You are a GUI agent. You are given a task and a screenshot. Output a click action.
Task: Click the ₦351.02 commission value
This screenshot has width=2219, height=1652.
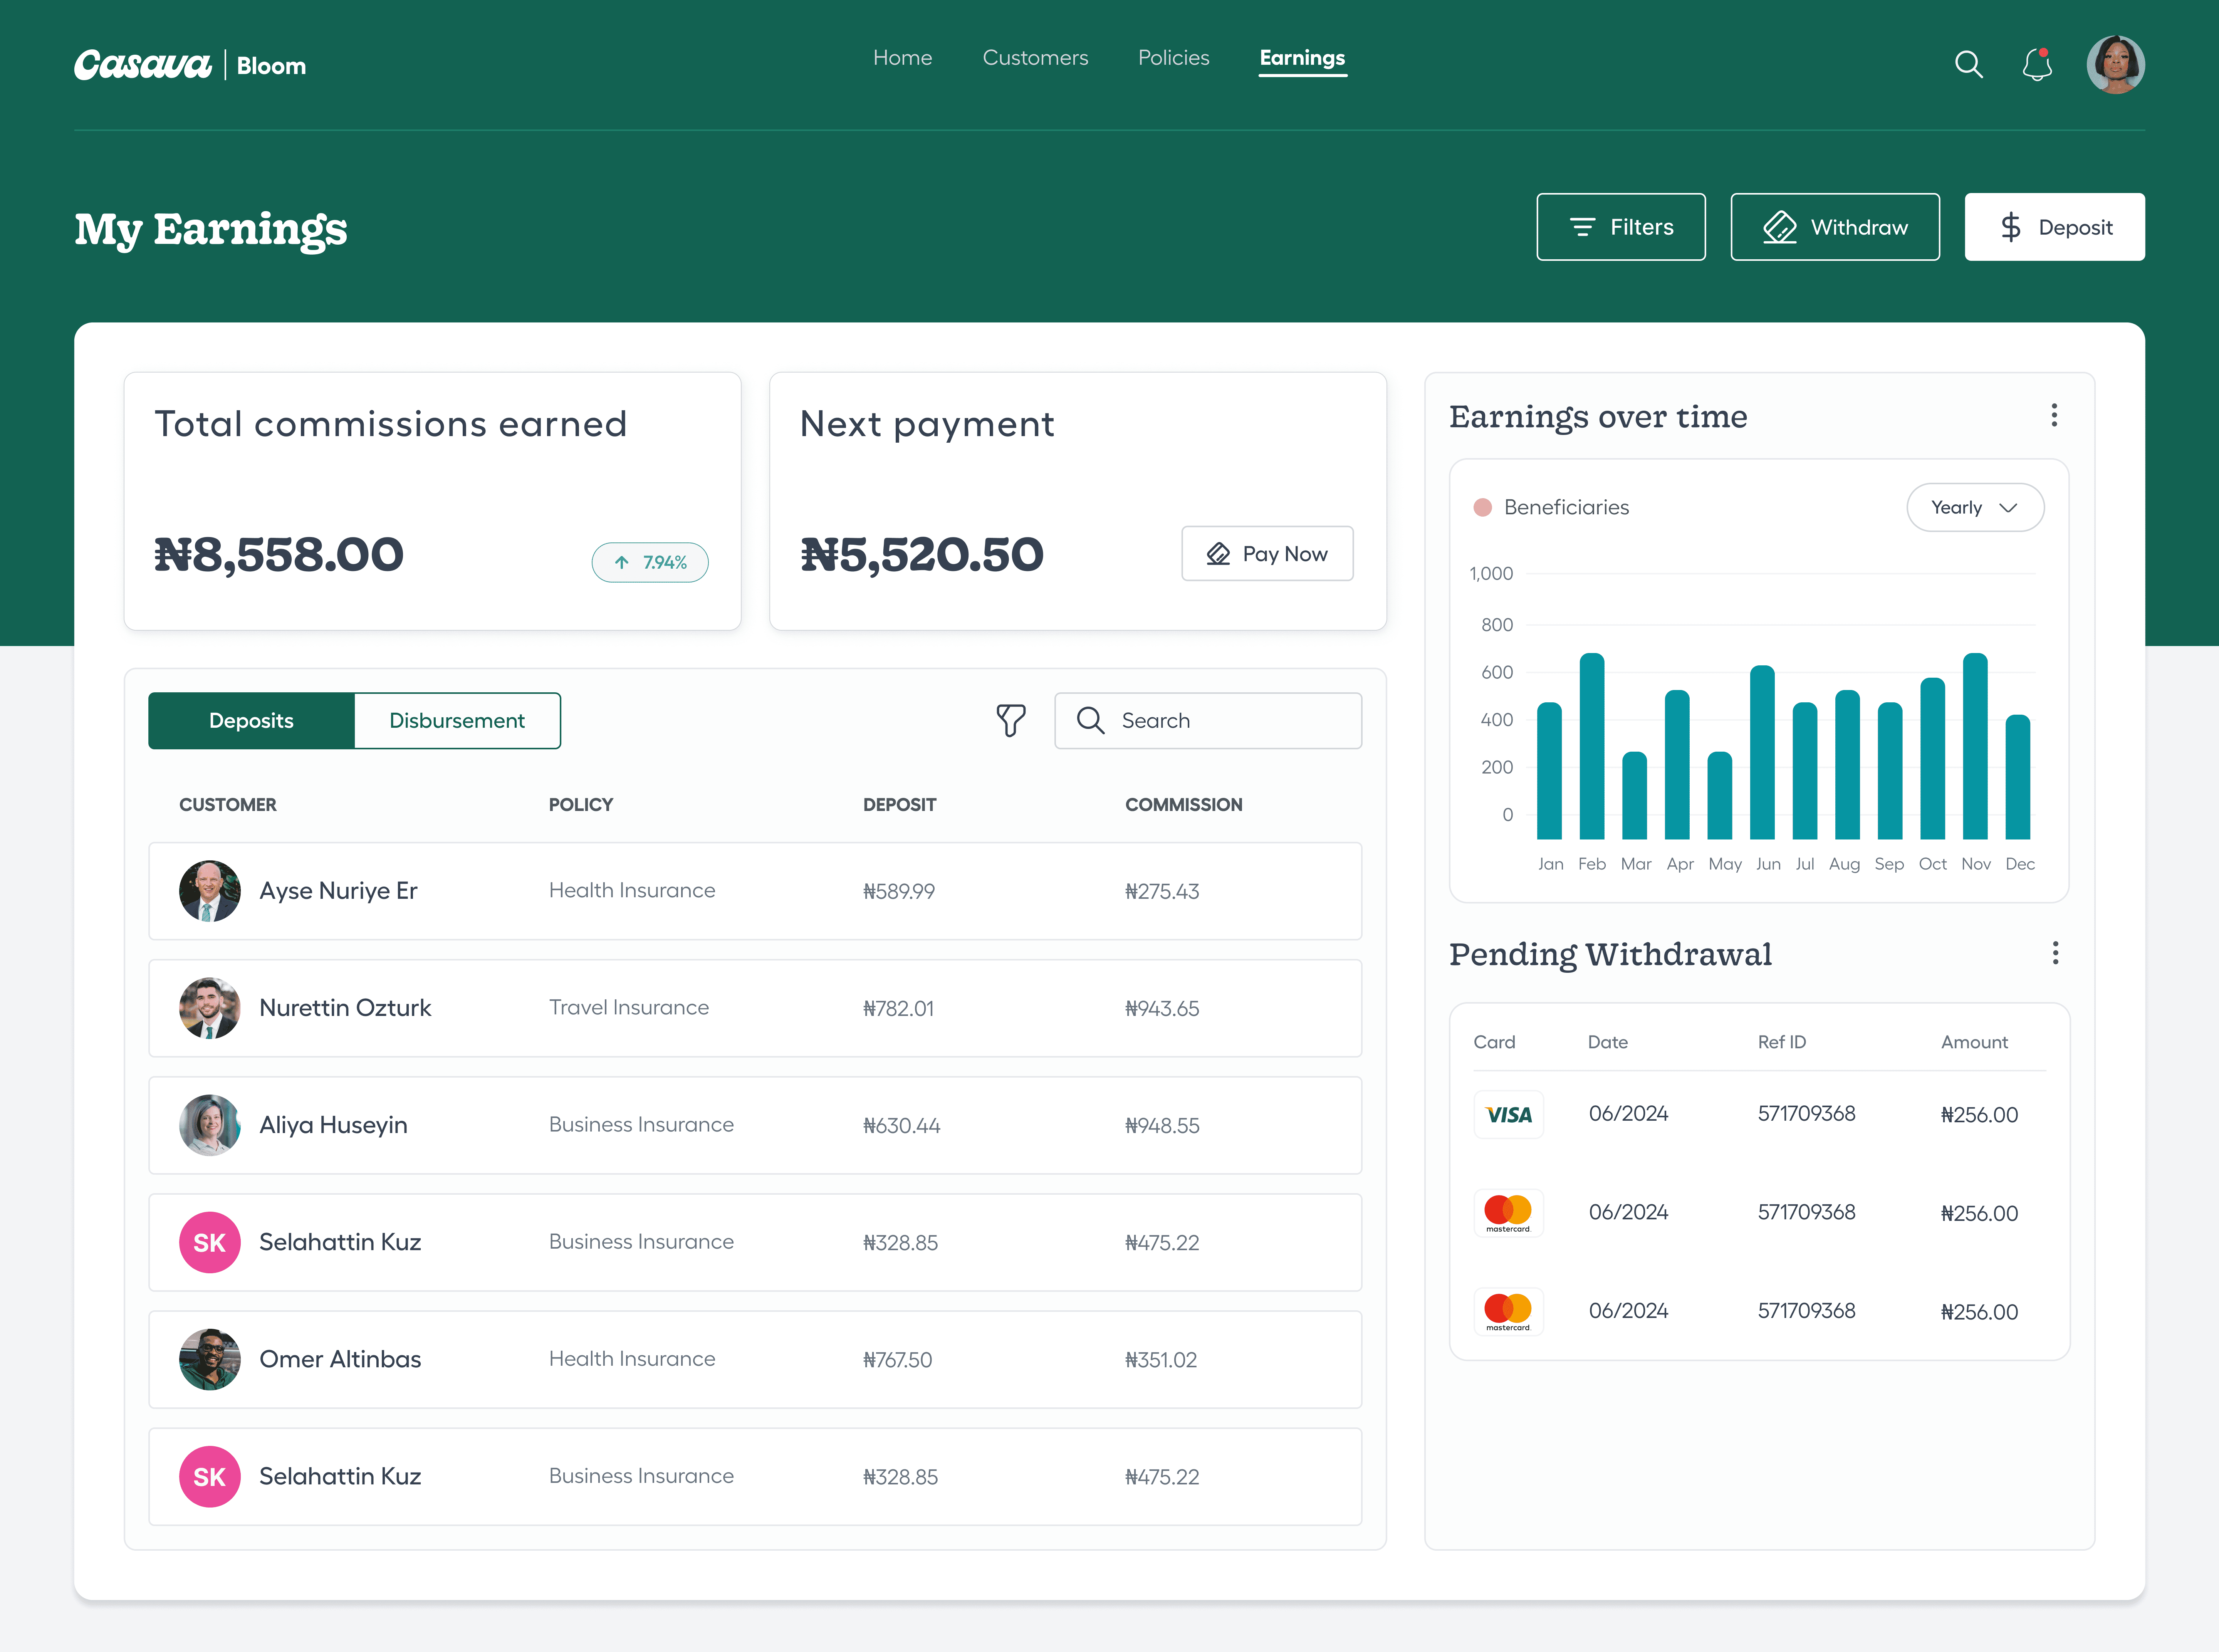(x=1161, y=1360)
